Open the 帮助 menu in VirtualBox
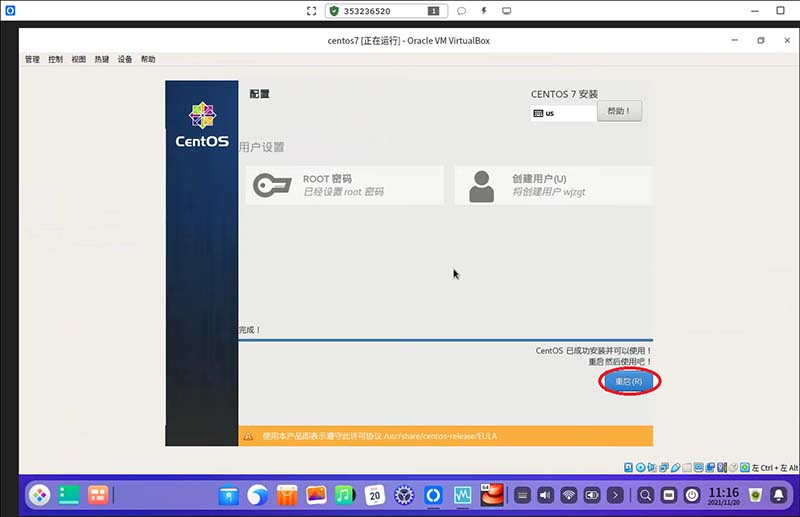 coord(148,59)
